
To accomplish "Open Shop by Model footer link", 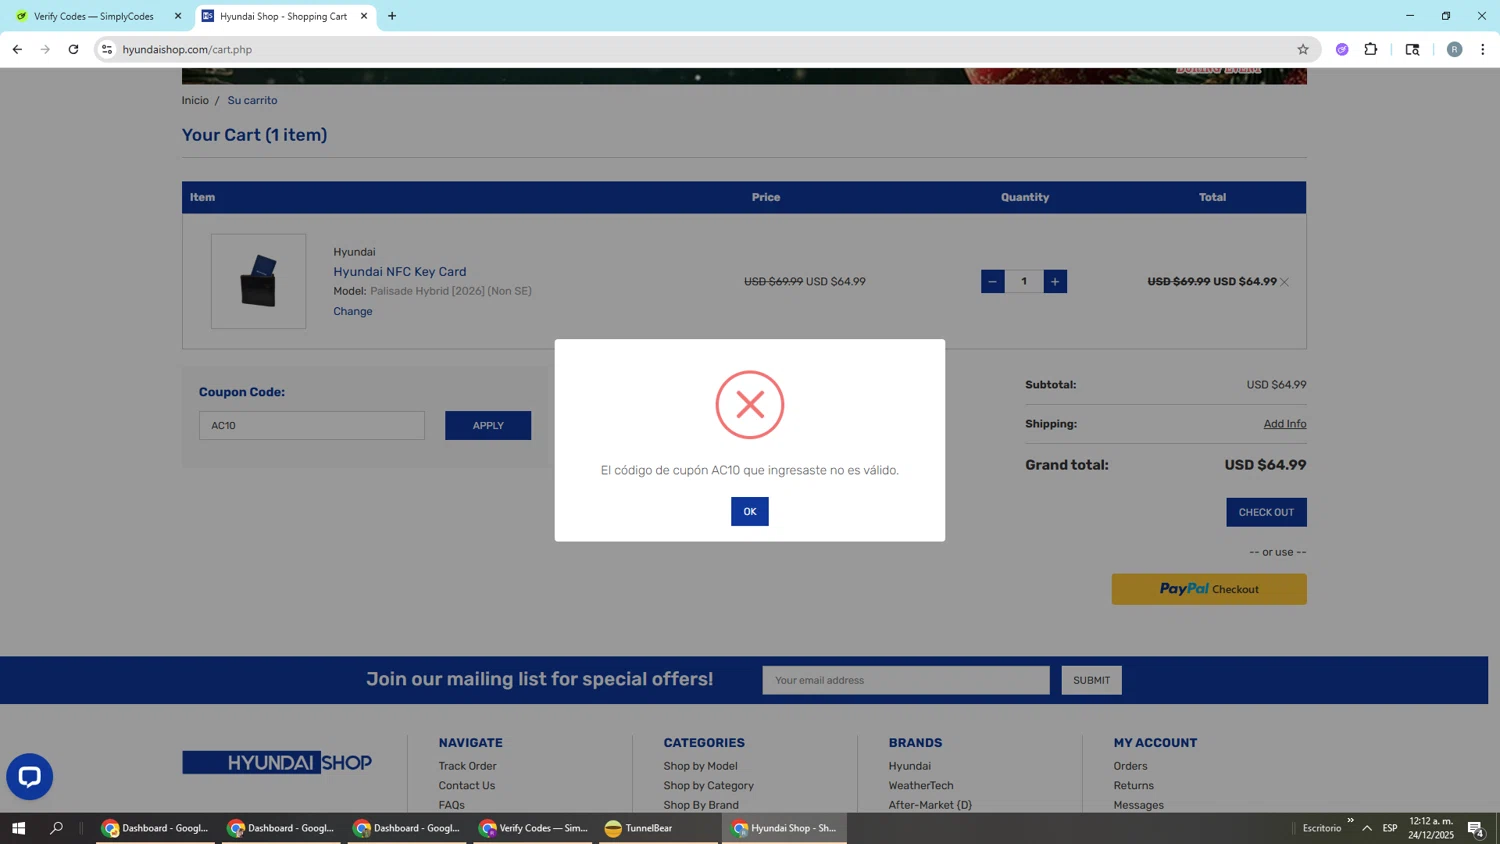I will point(700,766).
